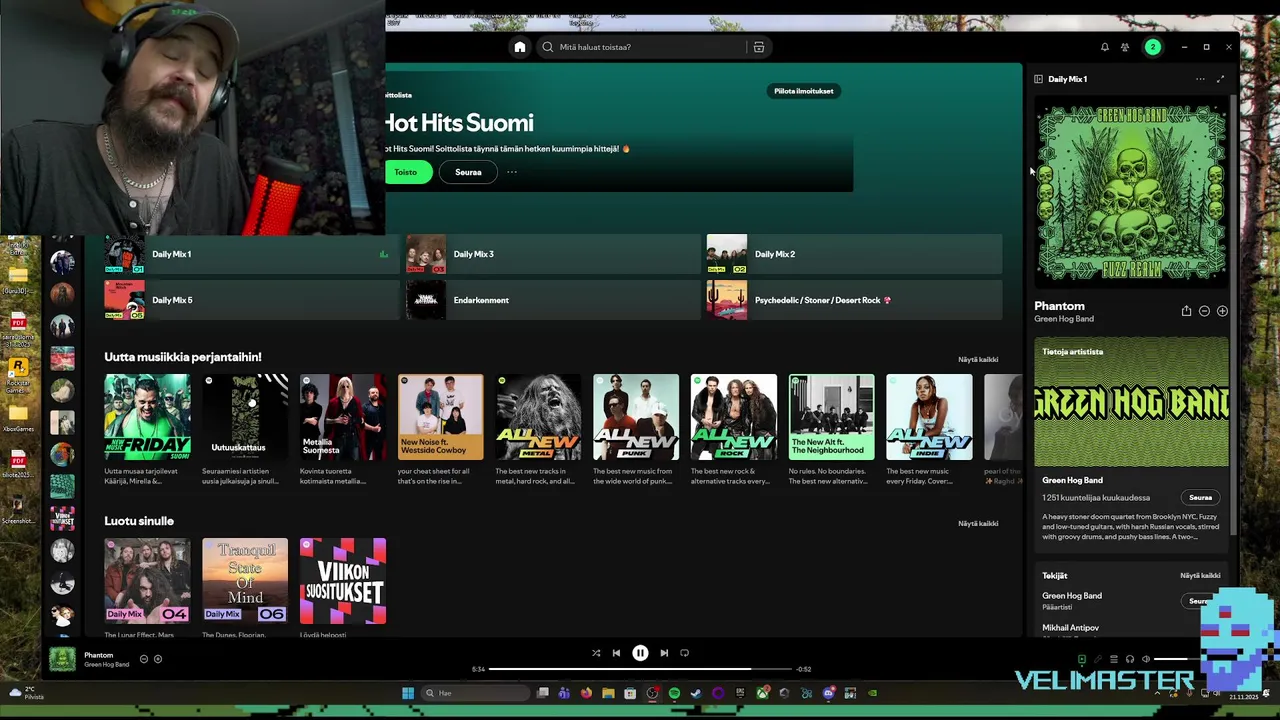
Task: Hide Phantom from the bottom bar icon
Action: tap(144, 659)
